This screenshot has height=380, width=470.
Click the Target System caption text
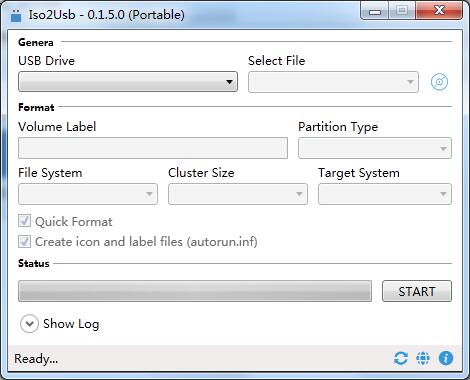(359, 173)
